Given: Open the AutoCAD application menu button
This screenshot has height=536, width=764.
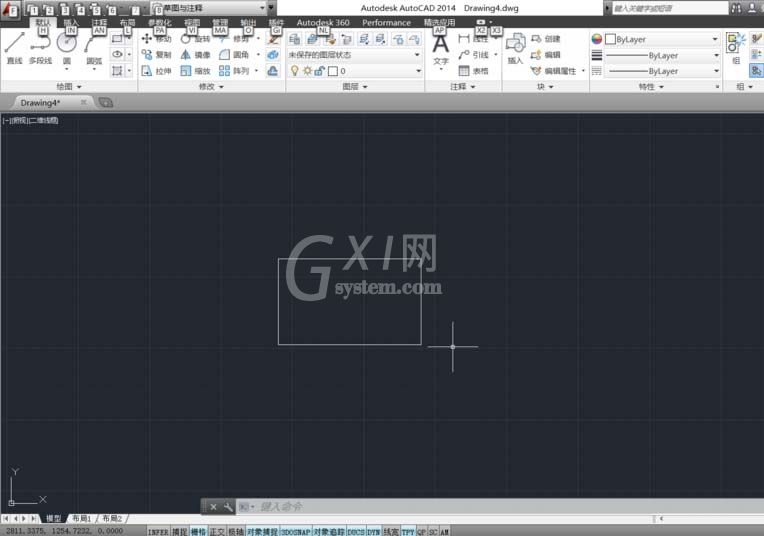Looking at the screenshot, I should pos(10,9).
